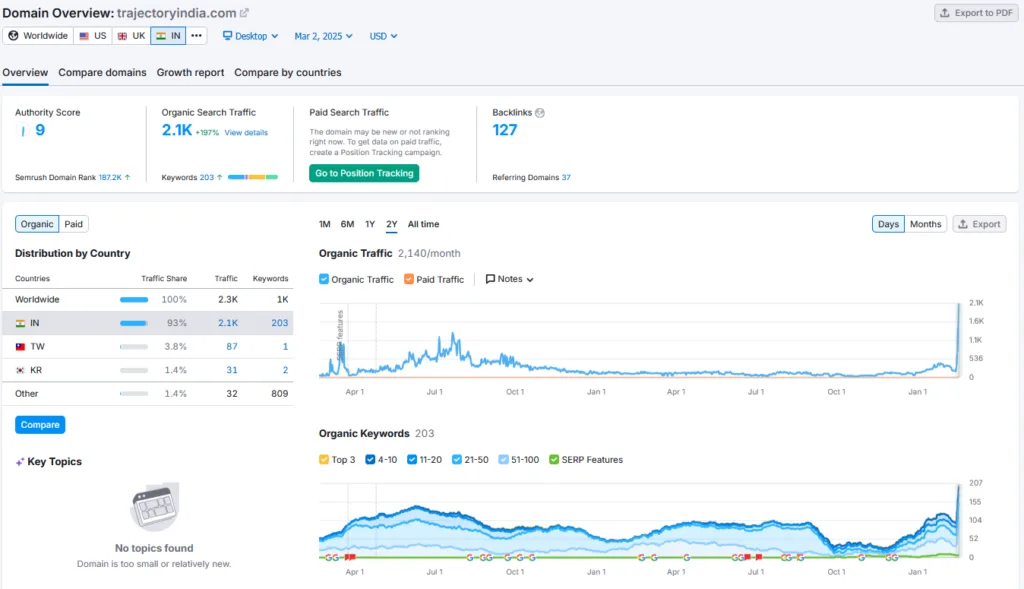Switch distribution view to Organic
This screenshot has height=589, width=1024.
[x=37, y=224]
